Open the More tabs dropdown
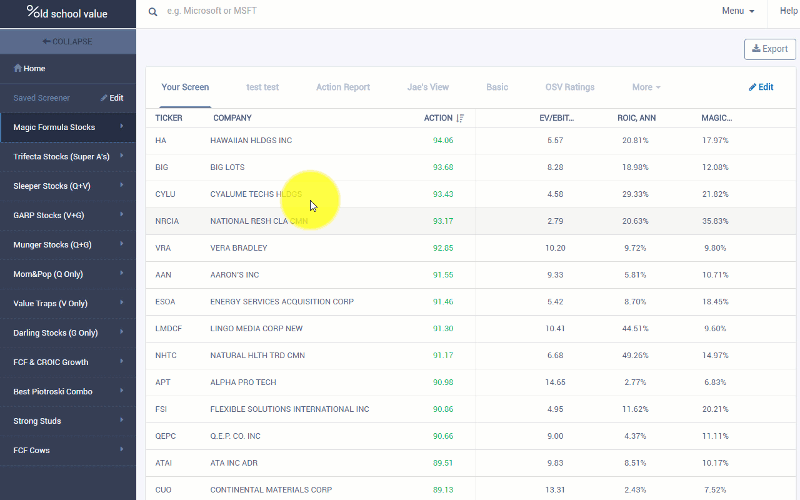Screen dimensions: 800x500 tap(646, 87)
